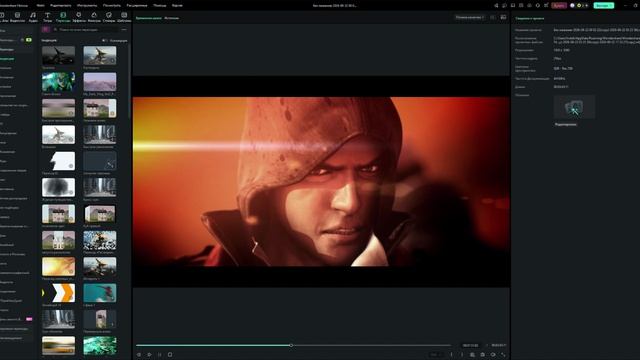Screen dimensions: 640x360
Task: Toggle the green switch in left sidebar
Action: pyautogui.click(x=29, y=40)
